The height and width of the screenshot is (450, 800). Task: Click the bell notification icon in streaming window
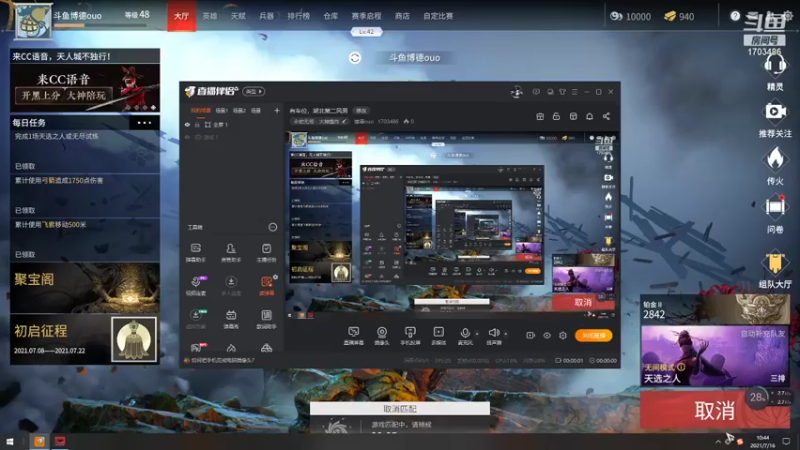[x=589, y=116]
